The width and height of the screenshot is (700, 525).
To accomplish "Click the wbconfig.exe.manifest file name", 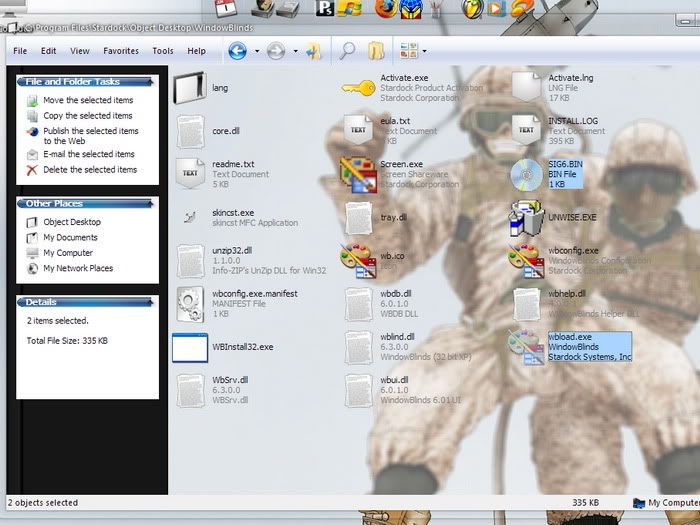I will pyautogui.click(x=255, y=294).
